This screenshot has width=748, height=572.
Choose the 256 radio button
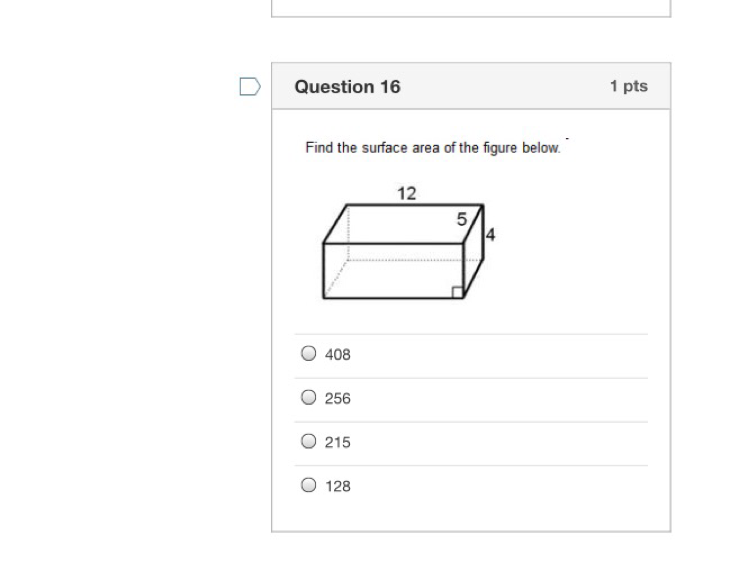[x=309, y=397]
